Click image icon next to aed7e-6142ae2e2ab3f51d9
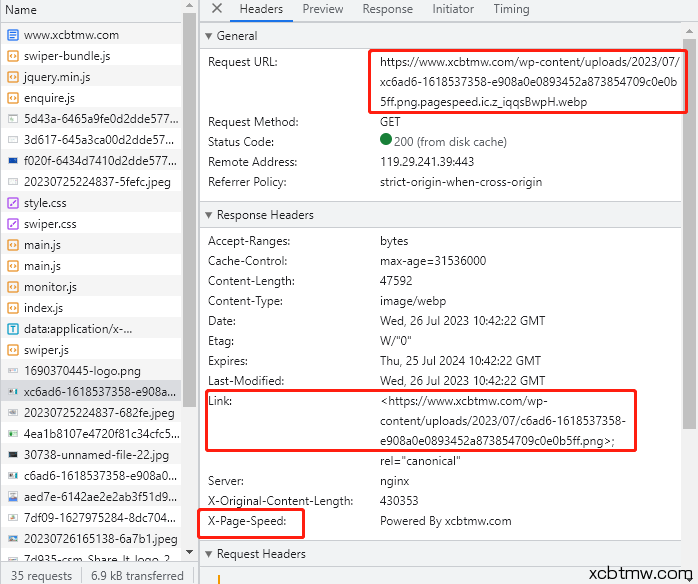This screenshot has width=698, height=584. tap(13, 497)
